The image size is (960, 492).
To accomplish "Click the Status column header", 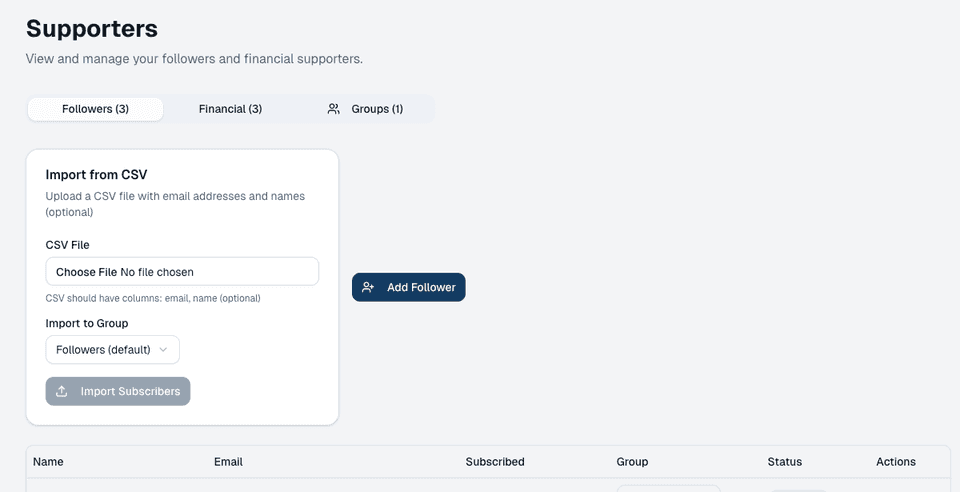I will (x=784, y=462).
